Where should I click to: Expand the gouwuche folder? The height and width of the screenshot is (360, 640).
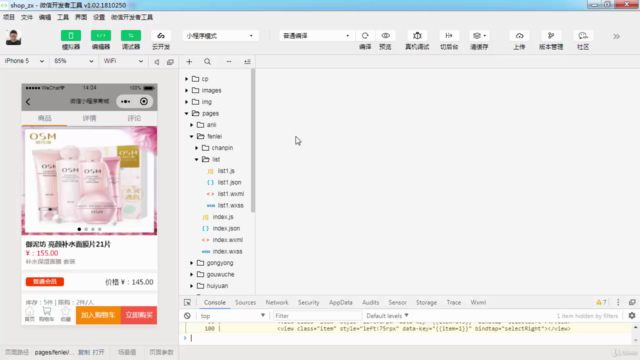(191, 274)
